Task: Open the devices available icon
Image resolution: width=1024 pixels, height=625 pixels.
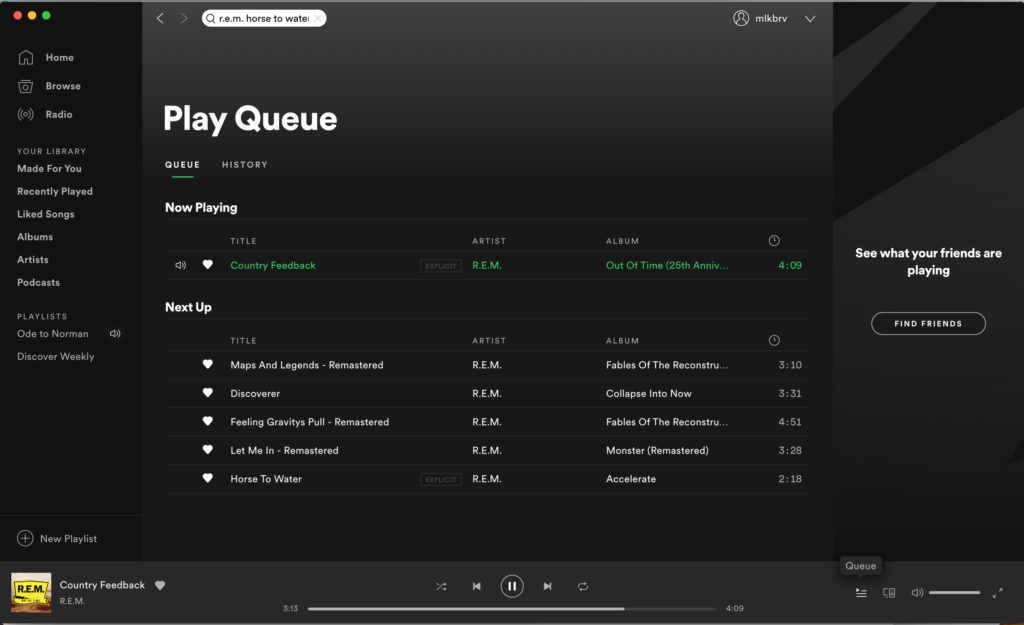Action: click(889, 593)
